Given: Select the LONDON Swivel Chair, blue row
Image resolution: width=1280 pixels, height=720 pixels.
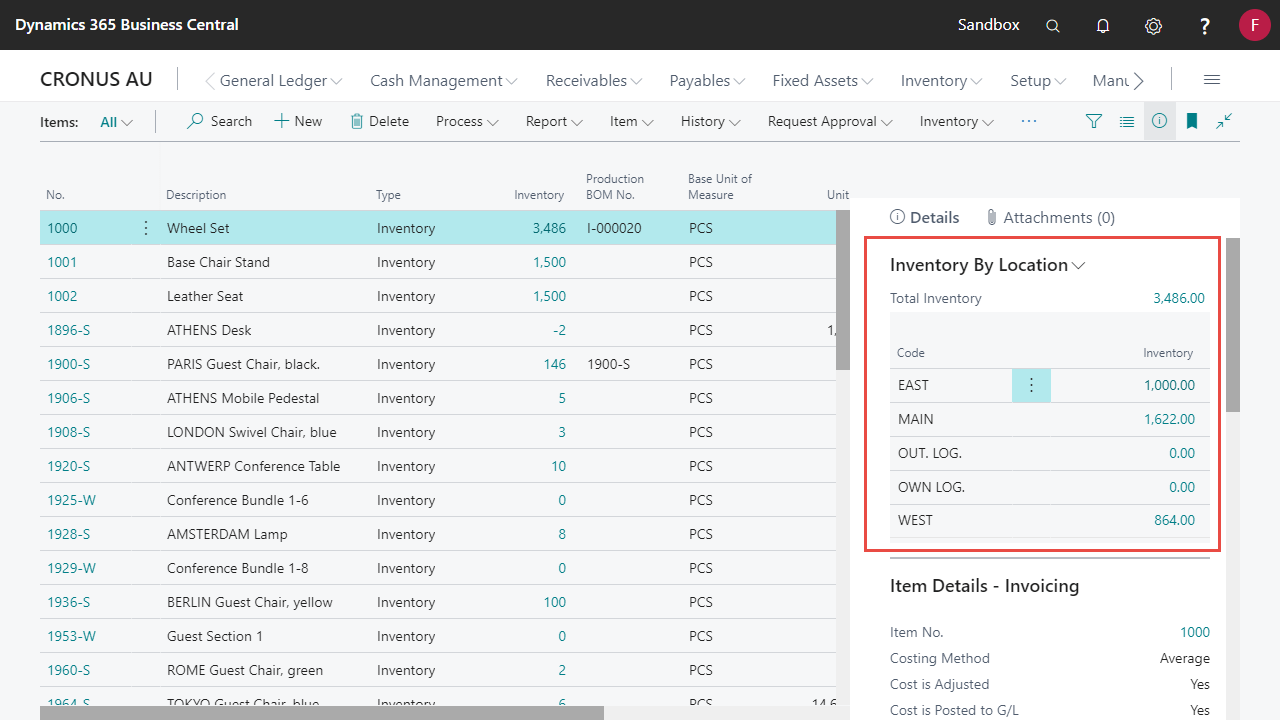Looking at the screenshot, I should 438,432.
